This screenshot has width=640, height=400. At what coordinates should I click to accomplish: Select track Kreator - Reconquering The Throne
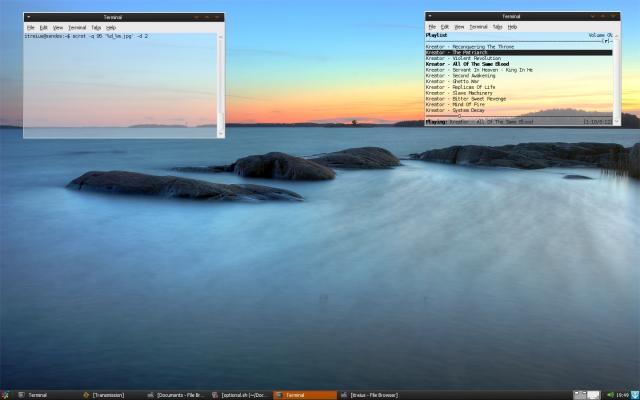click(x=470, y=47)
